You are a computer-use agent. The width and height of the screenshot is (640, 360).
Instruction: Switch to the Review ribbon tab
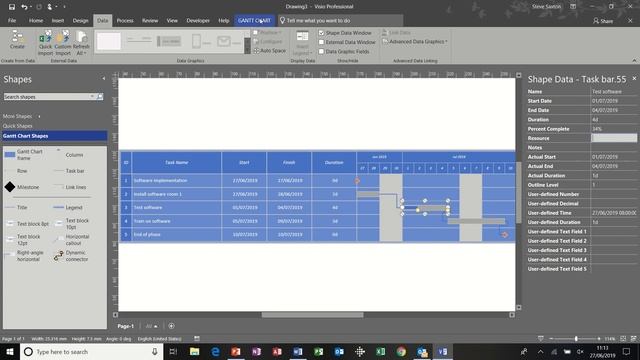pos(150,20)
